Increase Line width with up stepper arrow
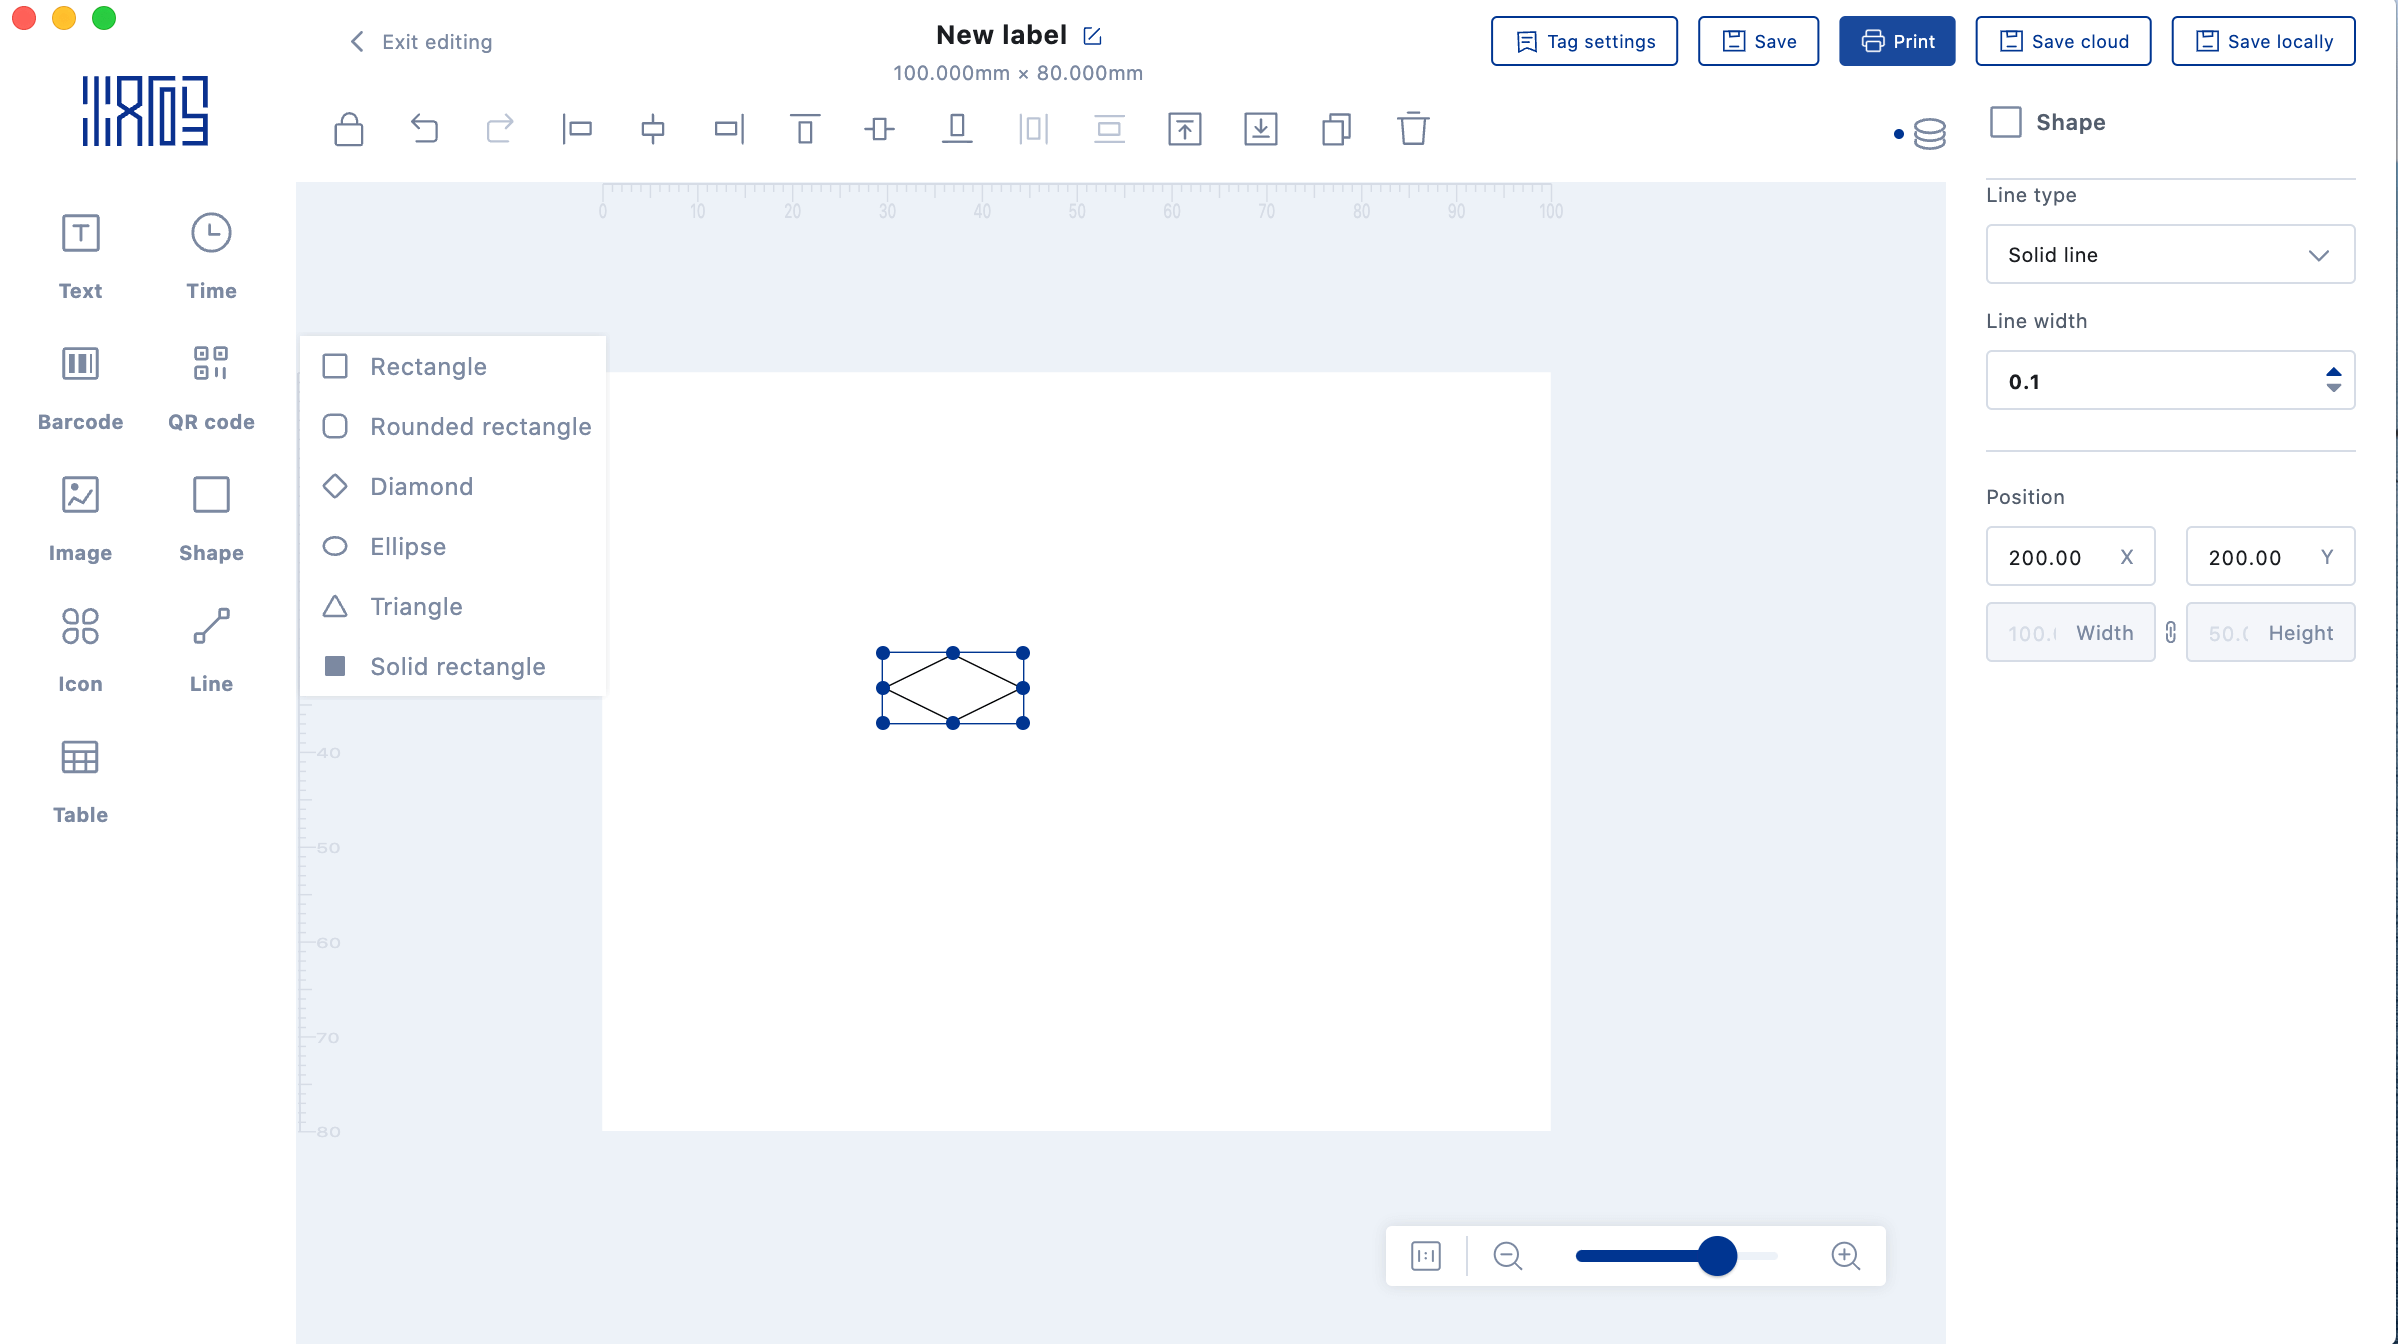This screenshot has width=2398, height=1344. [x=2333, y=373]
